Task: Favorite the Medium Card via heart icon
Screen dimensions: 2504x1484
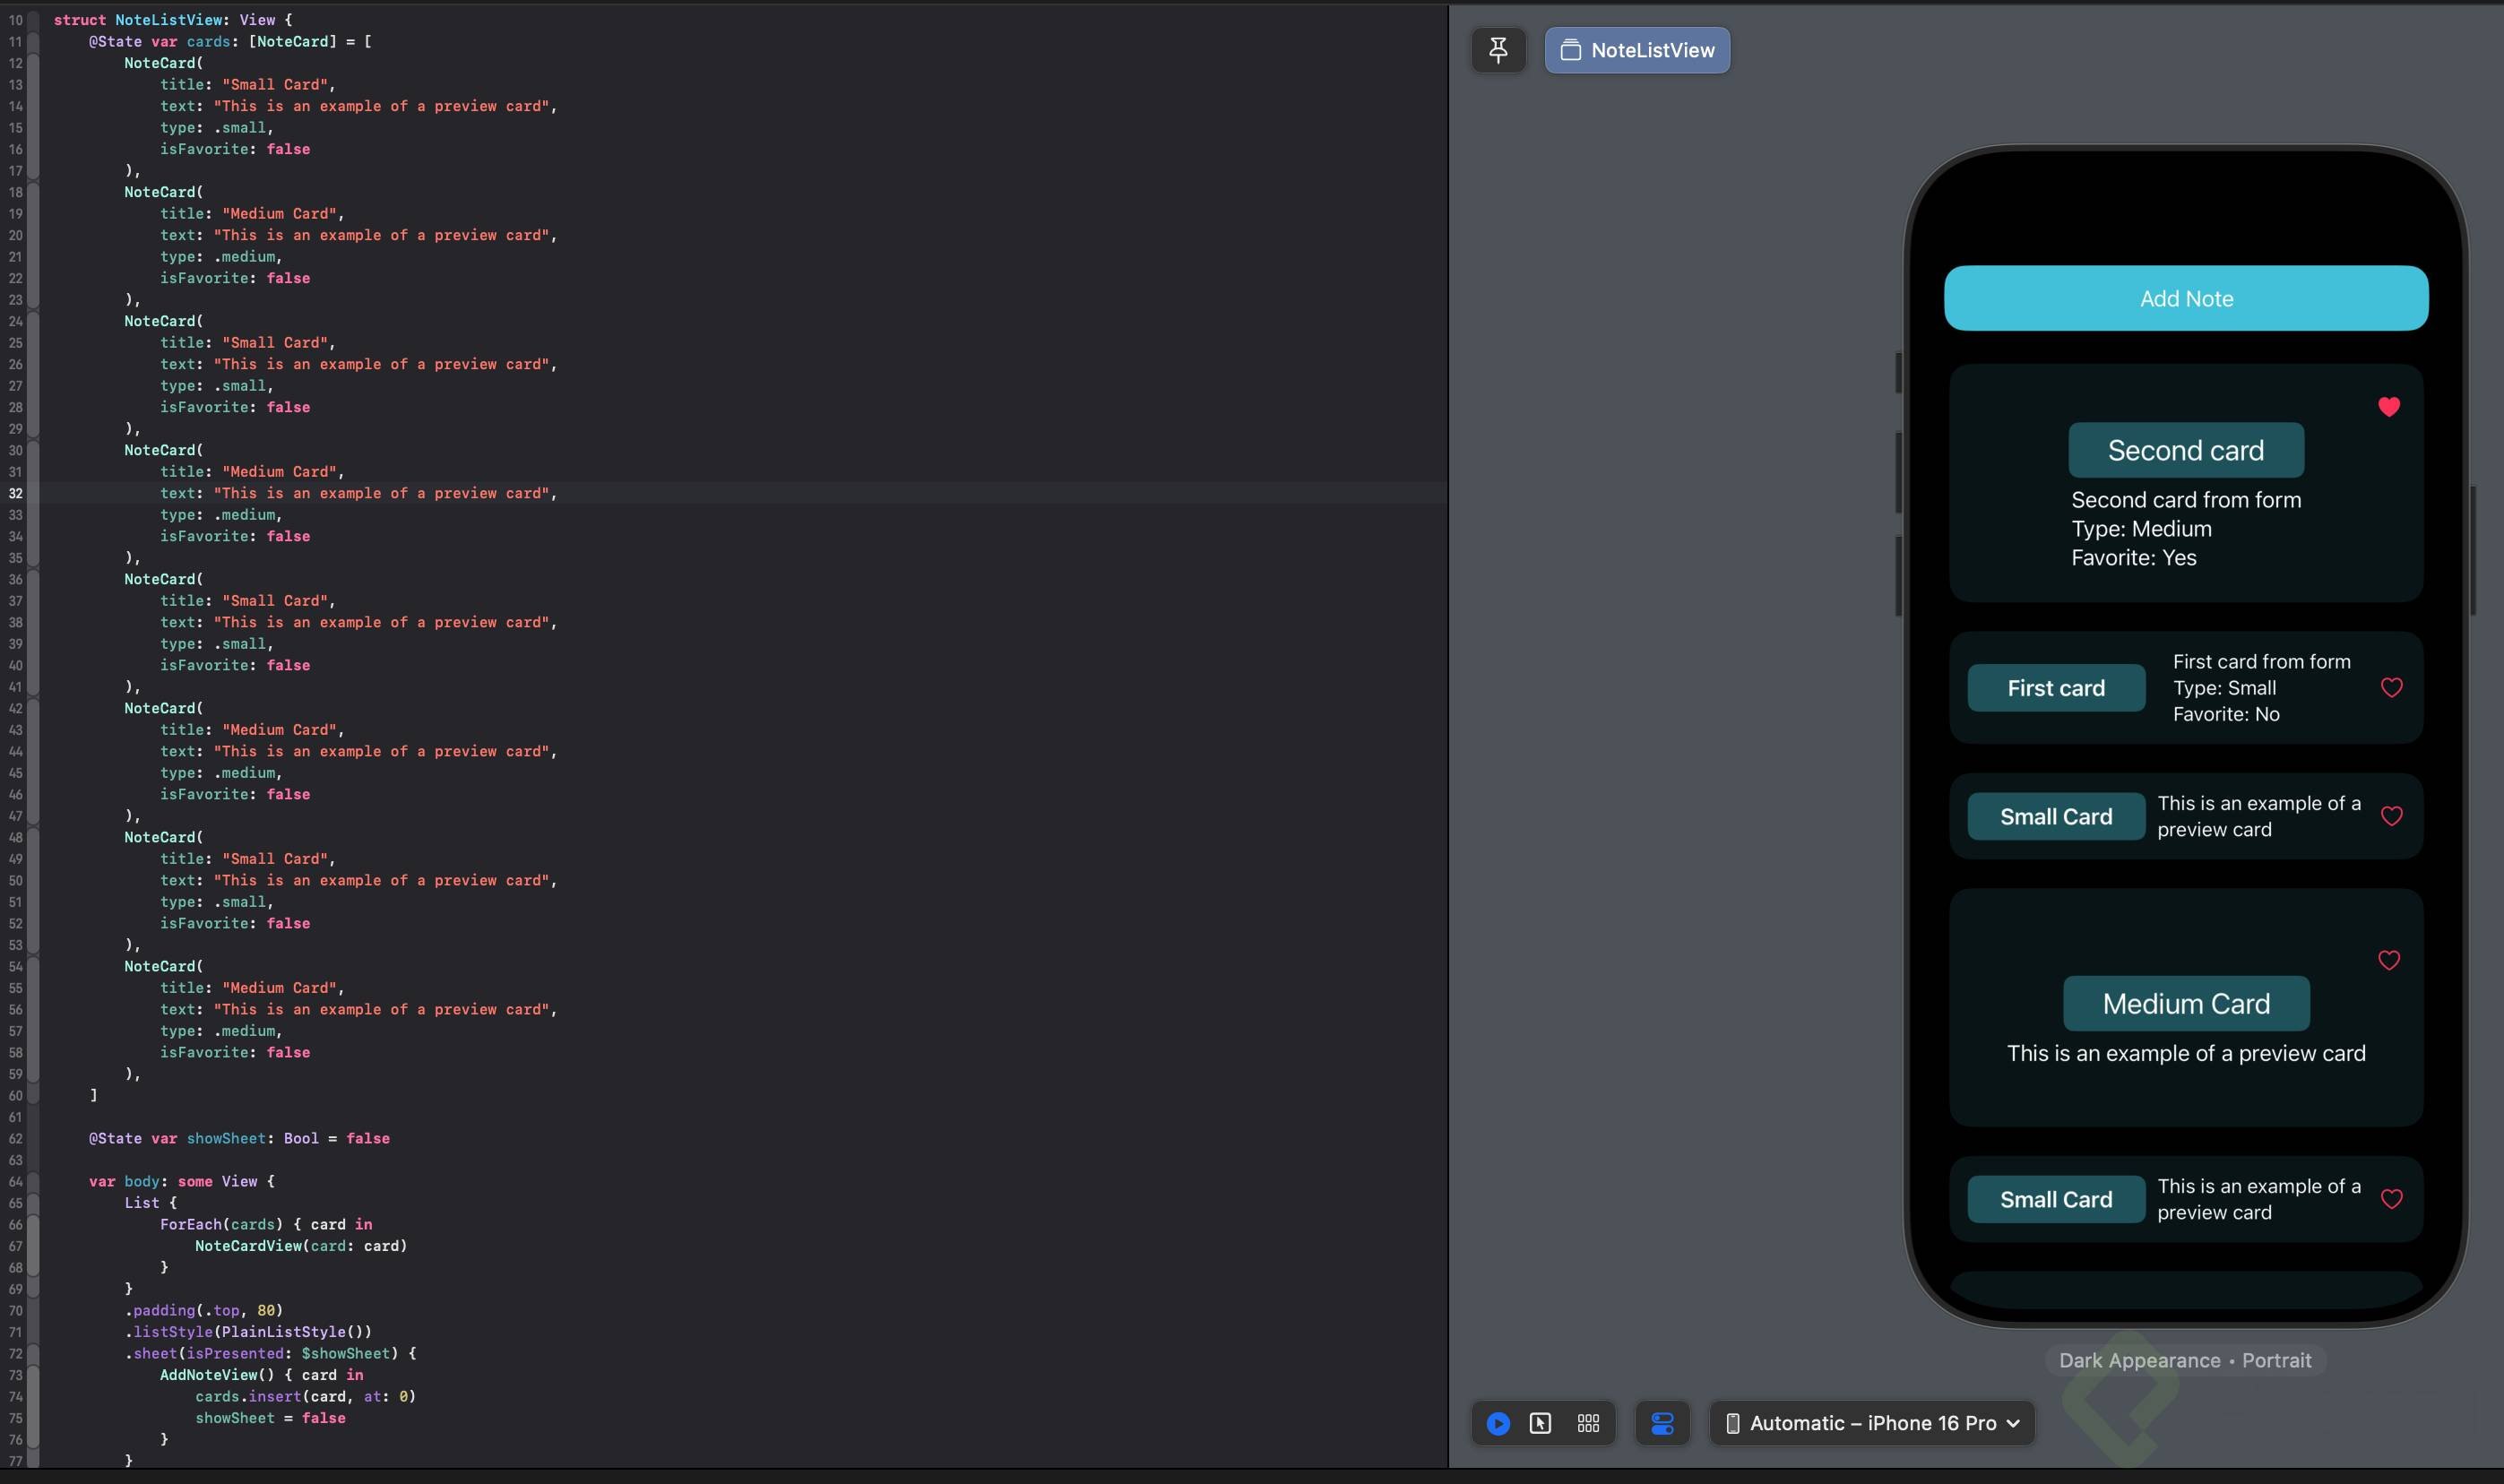Action: pyautogui.click(x=2388, y=960)
